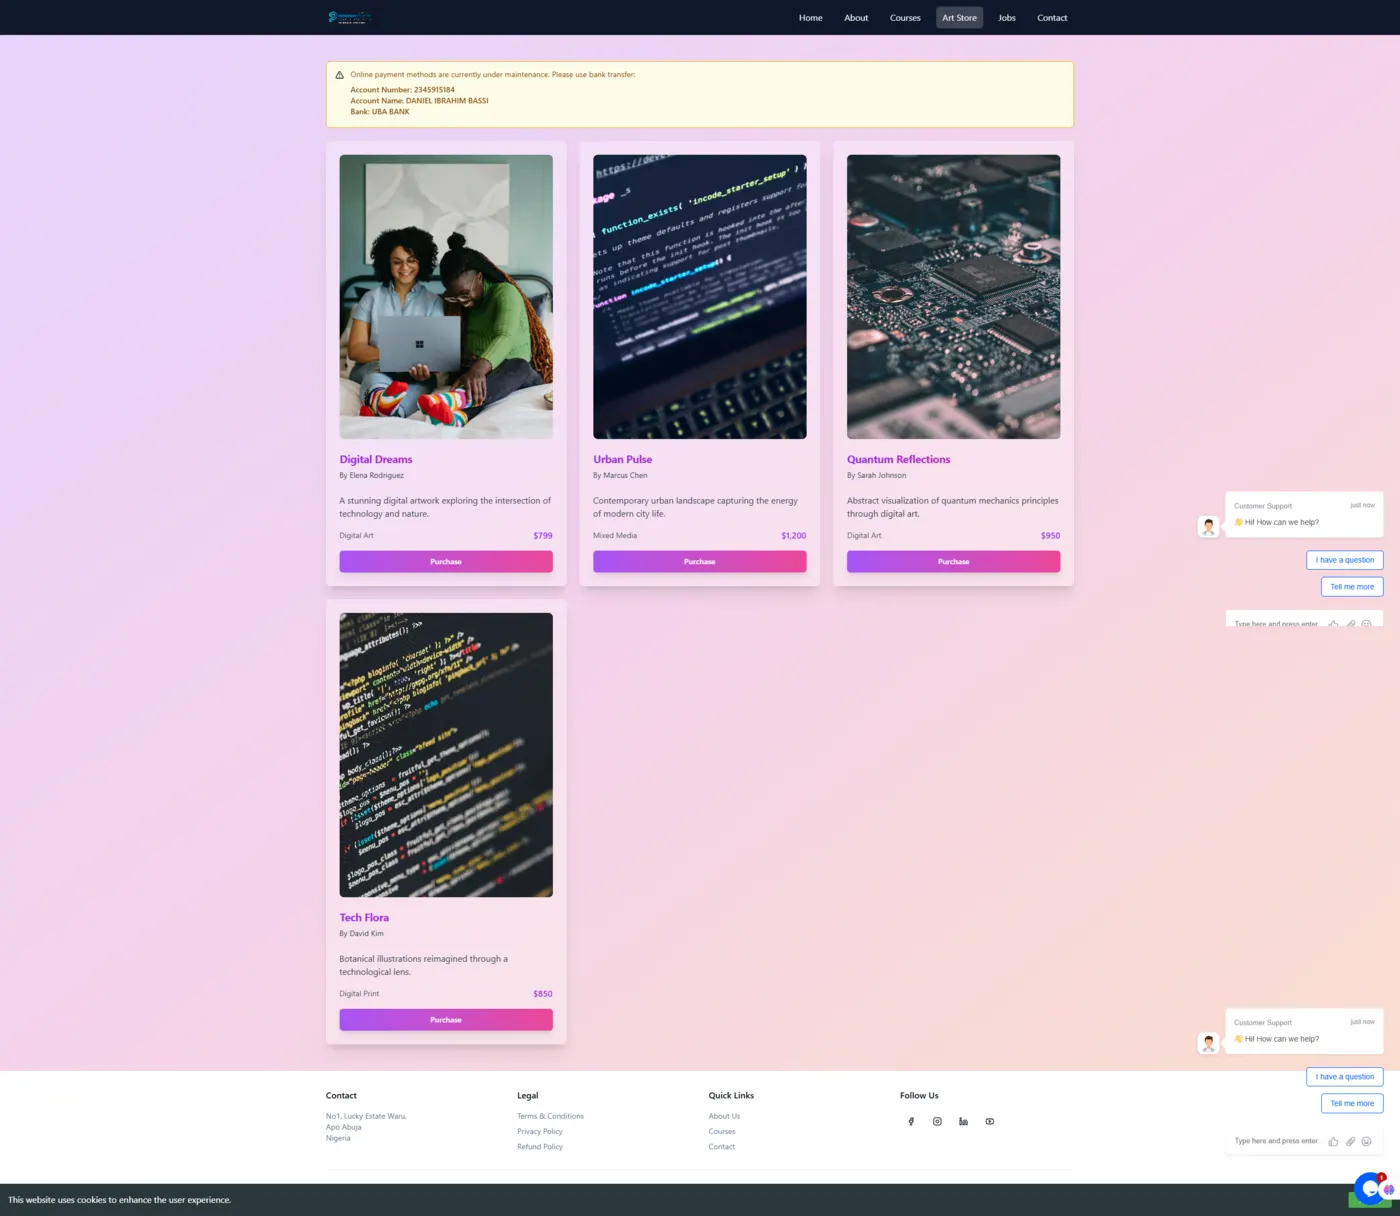Click the warning triangle in the payment notice
The image size is (1400, 1216).
coord(339,75)
